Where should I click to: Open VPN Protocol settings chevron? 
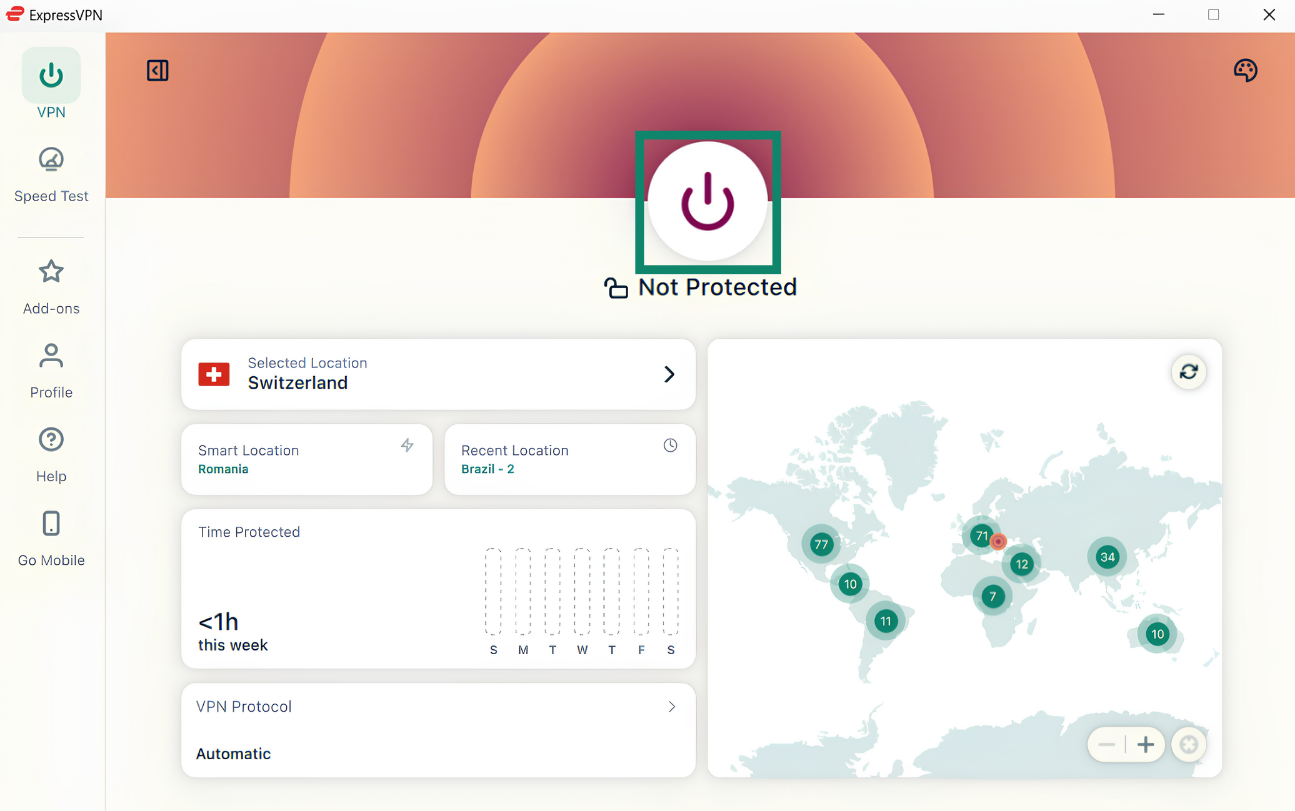pyautogui.click(x=672, y=707)
